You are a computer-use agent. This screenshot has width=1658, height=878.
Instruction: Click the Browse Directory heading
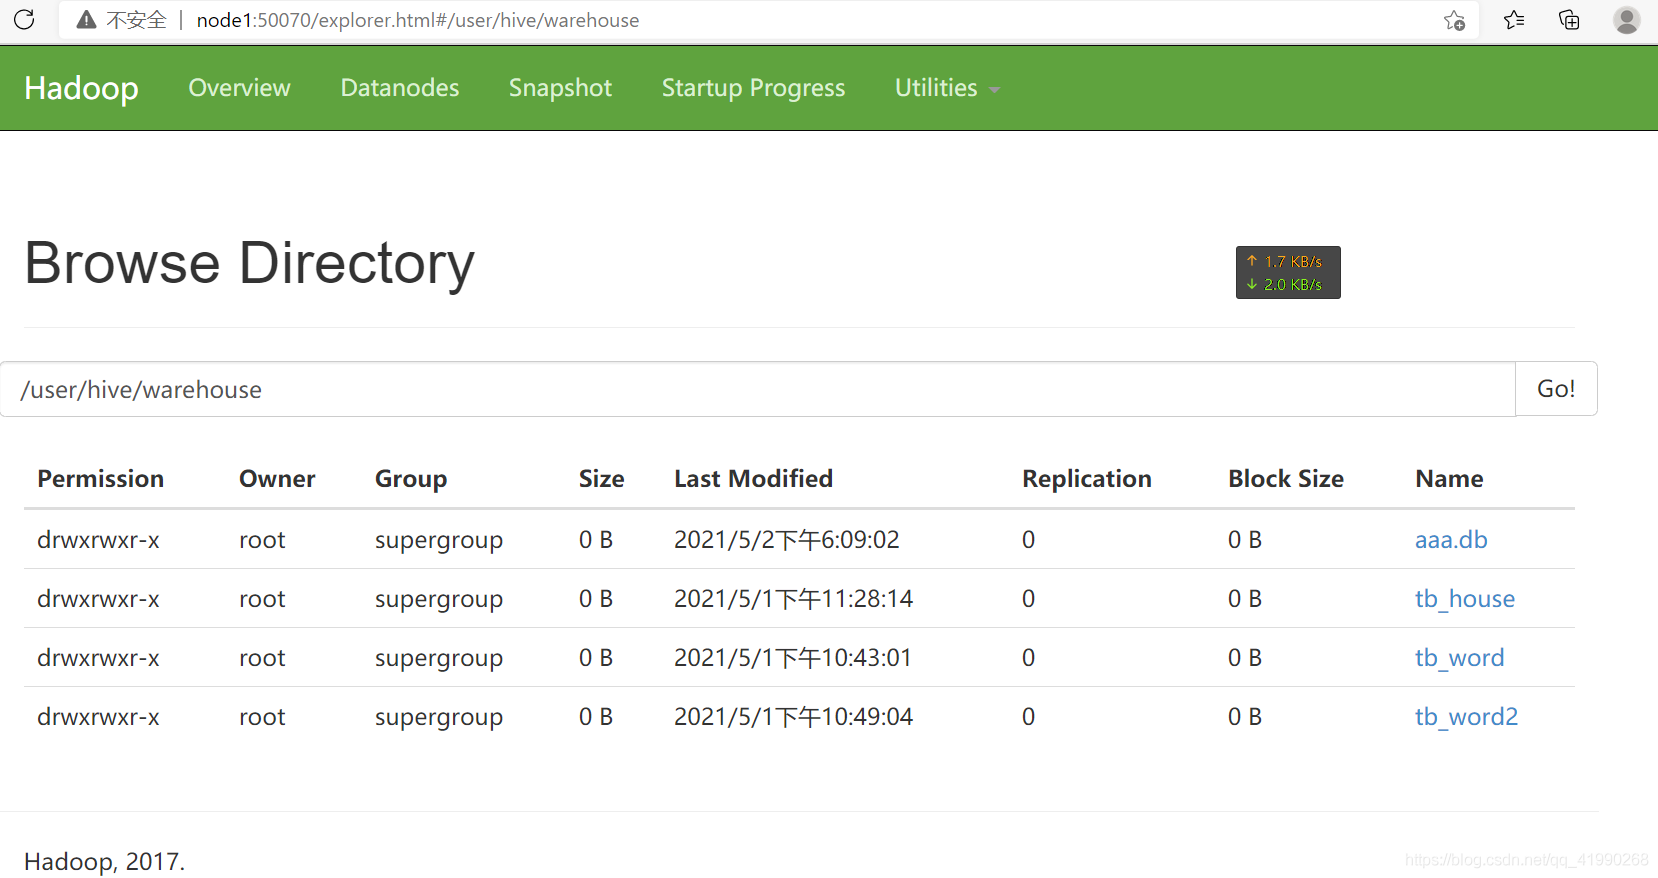(249, 263)
